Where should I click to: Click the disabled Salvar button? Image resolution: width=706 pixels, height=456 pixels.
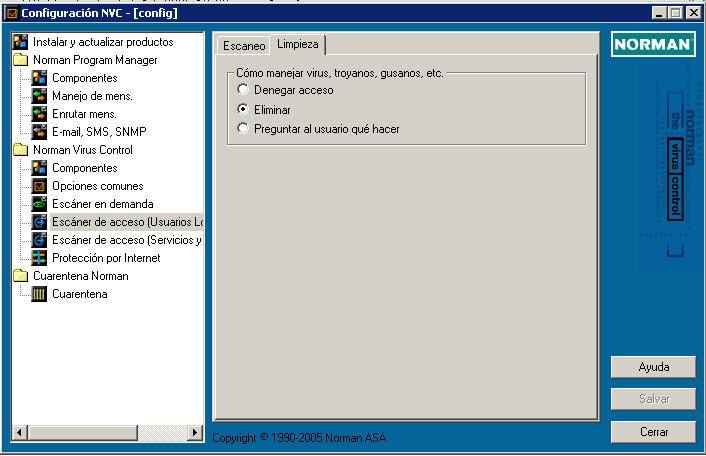click(653, 399)
